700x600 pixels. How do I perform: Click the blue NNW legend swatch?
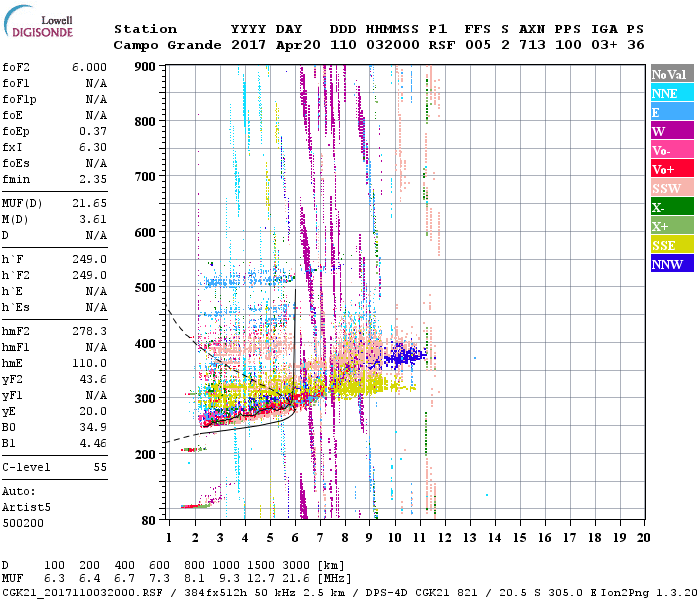[x=672, y=264]
